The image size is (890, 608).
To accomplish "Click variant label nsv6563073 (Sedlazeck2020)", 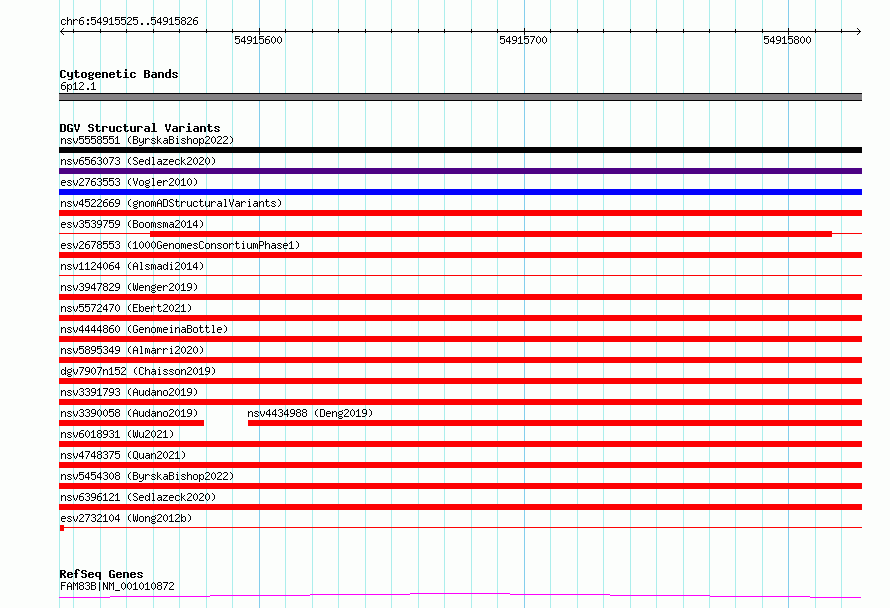I will click(138, 161).
